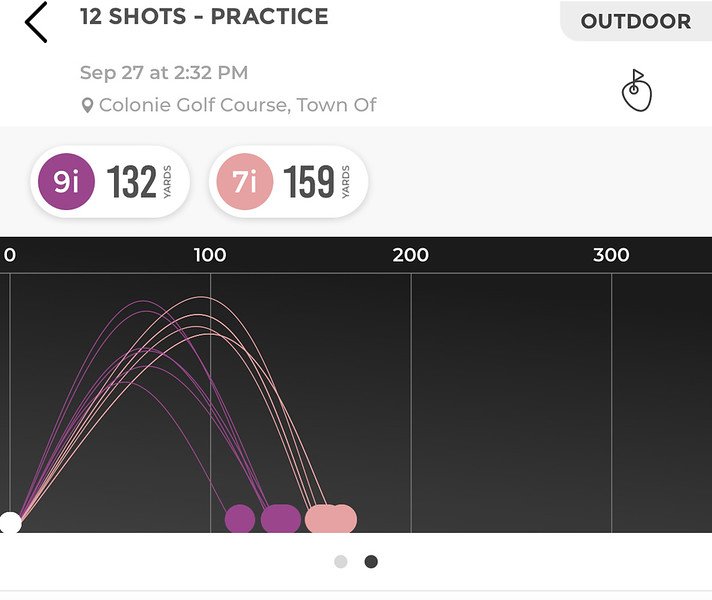Tap the 200 yard axis marker
Screen dimensions: 712x600
click(x=410, y=255)
